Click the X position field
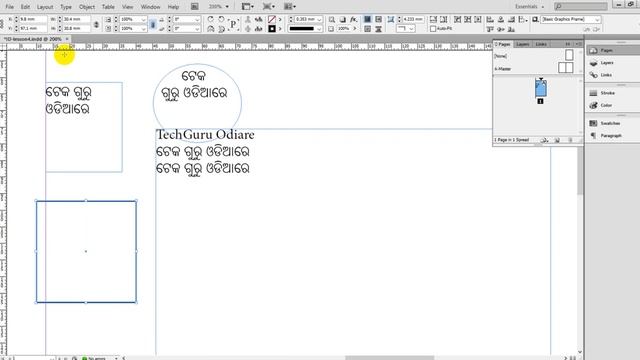The height and width of the screenshot is (360, 640). tap(33, 19)
